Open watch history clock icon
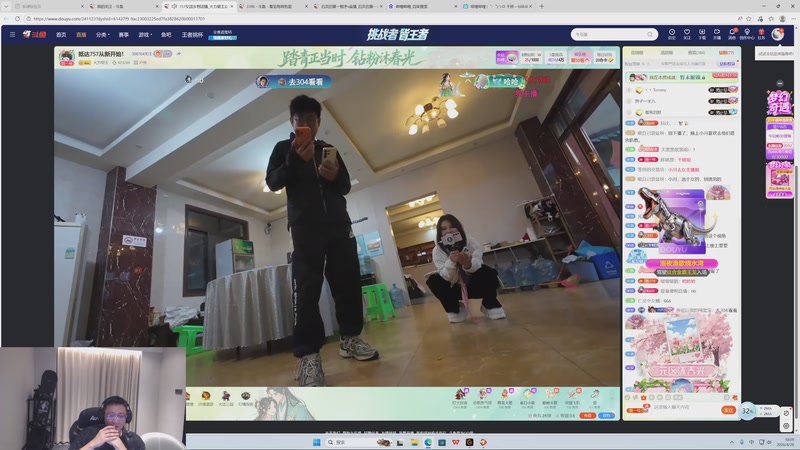 (672, 34)
